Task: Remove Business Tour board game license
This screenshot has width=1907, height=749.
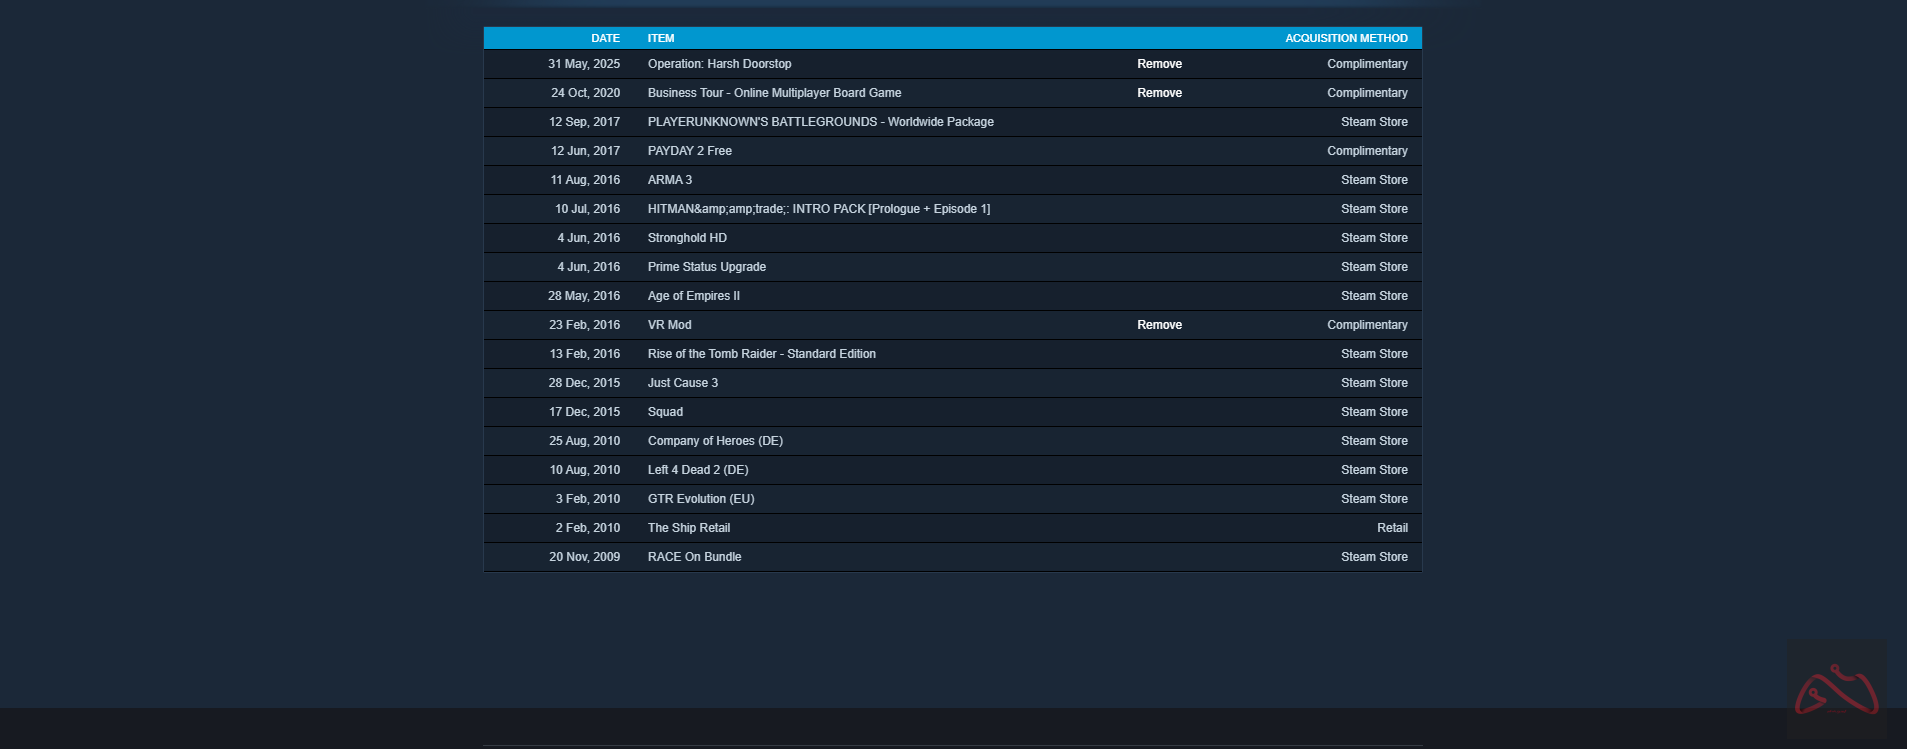Action: point(1159,93)
